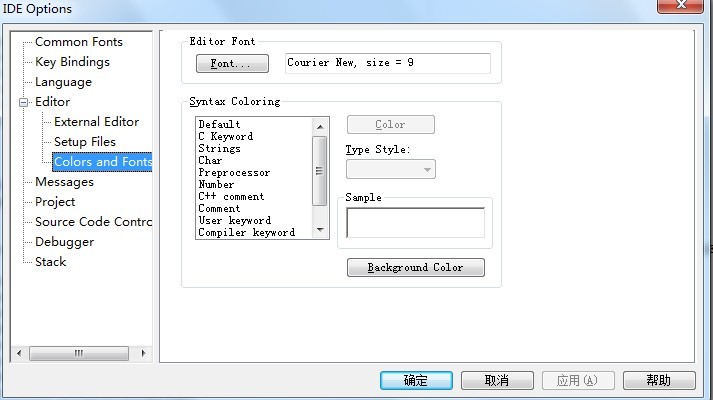The image size is (713, 400).
Task: Select Preprocessor syntax element
Action: [x=234, y=172]
